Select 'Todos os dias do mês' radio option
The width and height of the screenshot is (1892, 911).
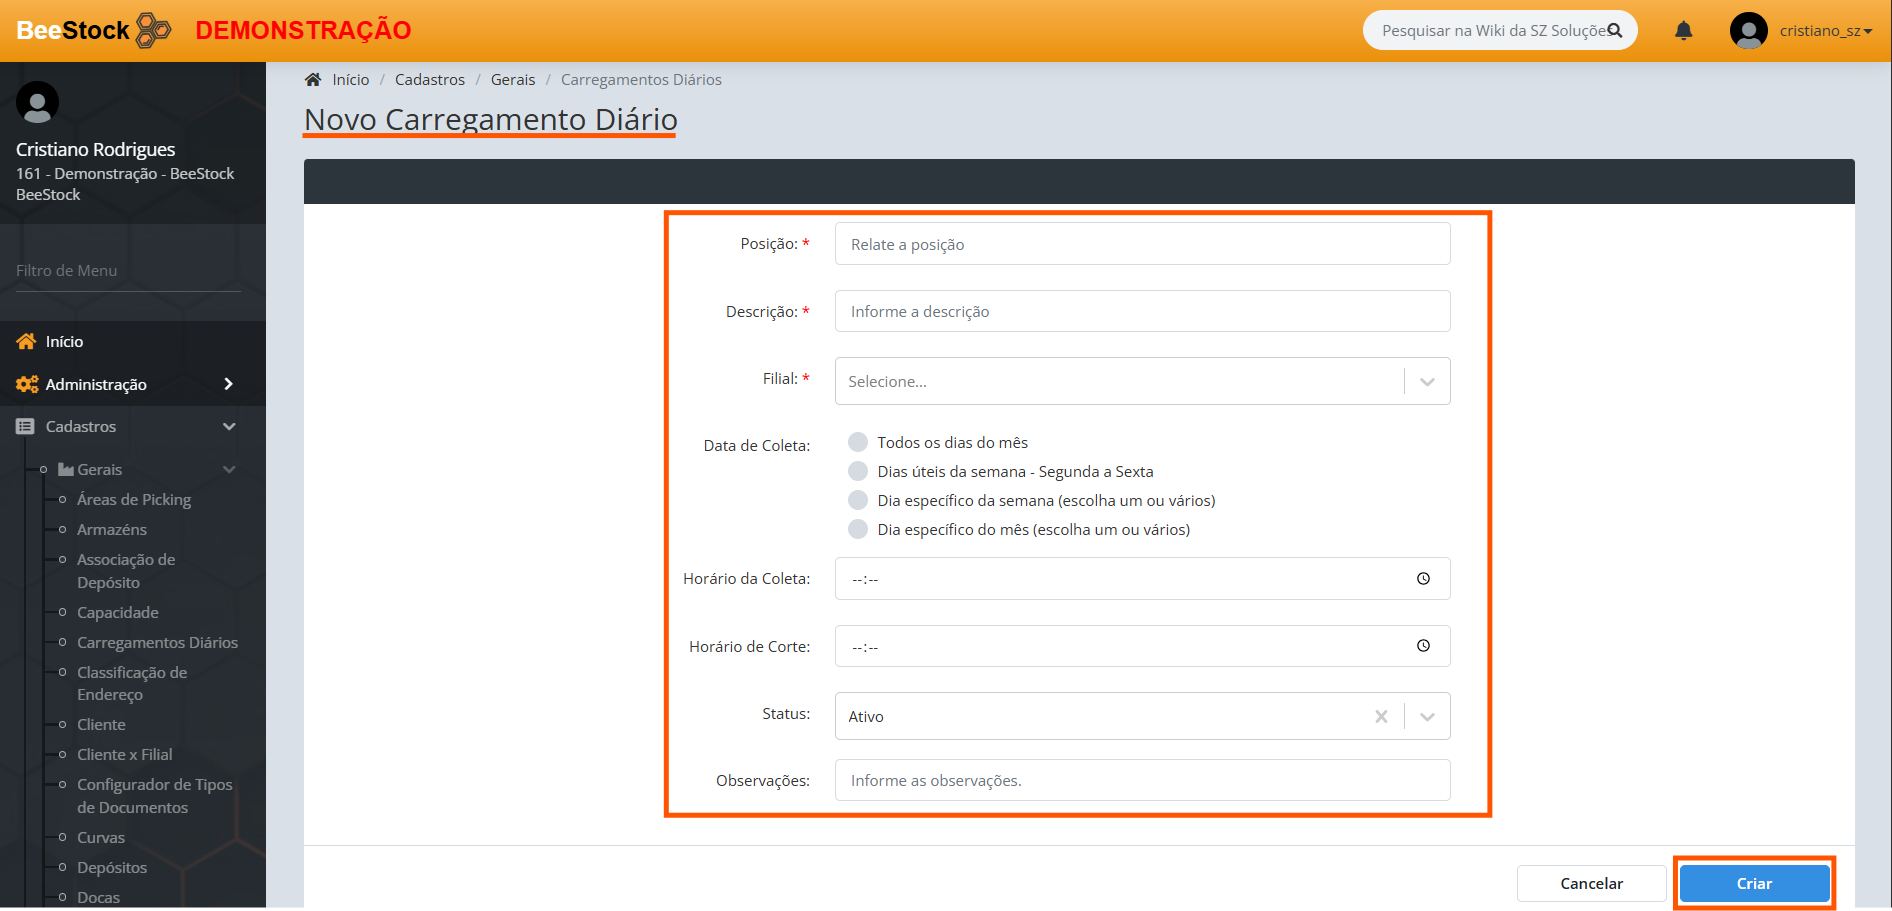tap(858, 442)
